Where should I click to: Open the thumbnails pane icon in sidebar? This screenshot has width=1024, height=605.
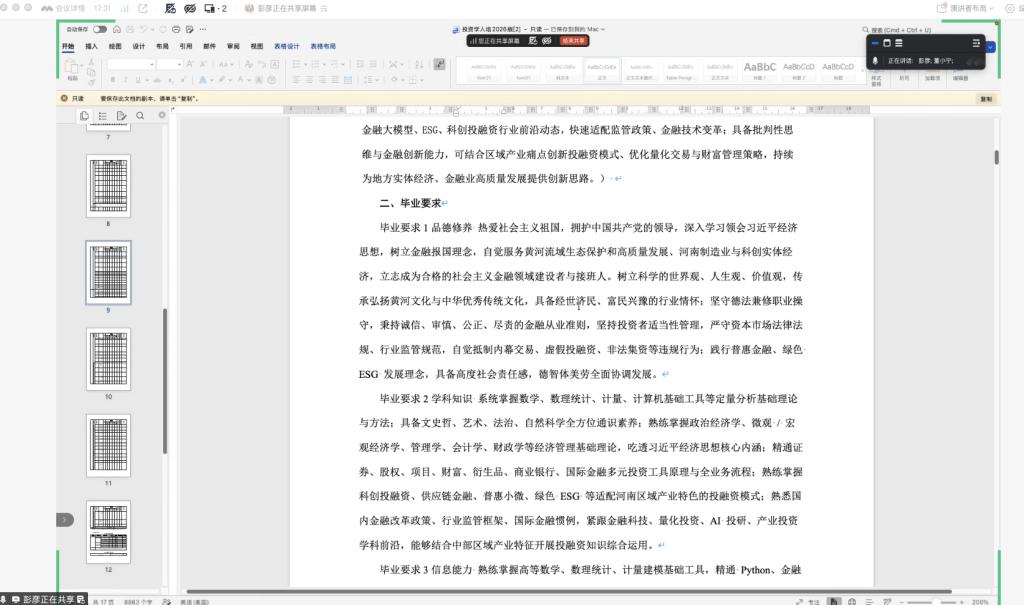tap(84, 116)
